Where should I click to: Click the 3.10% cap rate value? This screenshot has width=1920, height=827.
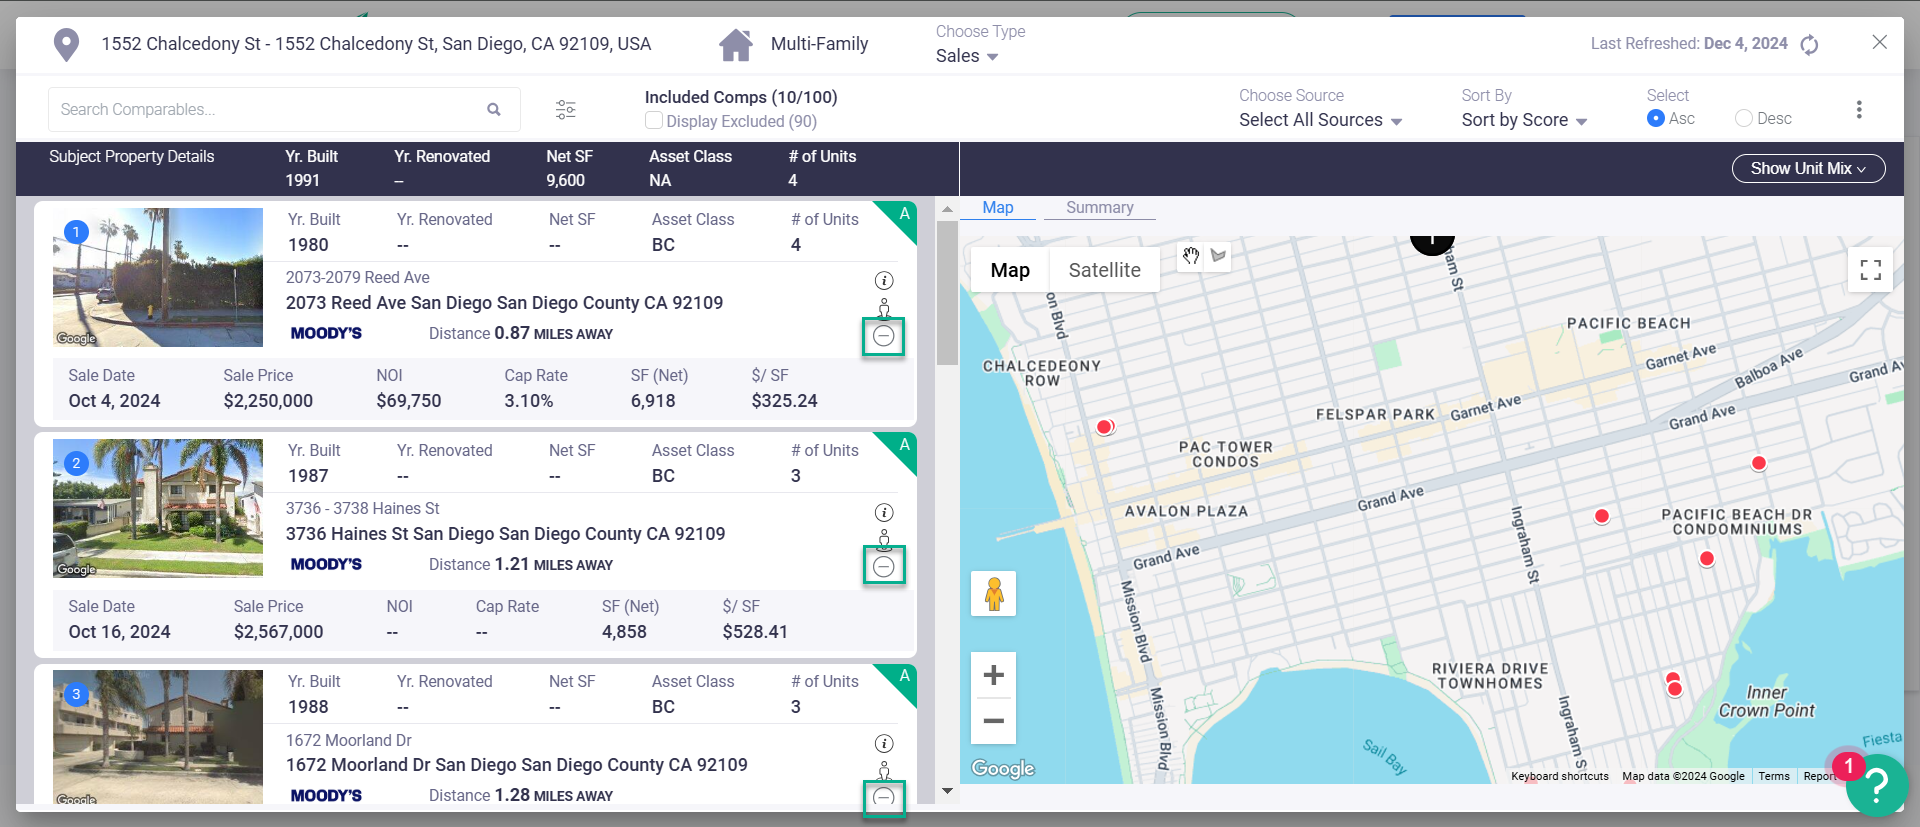point(528,401)
